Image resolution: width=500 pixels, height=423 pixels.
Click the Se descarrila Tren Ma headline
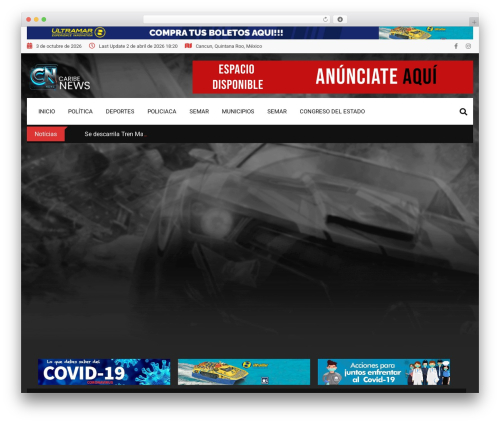click(115, 134)
